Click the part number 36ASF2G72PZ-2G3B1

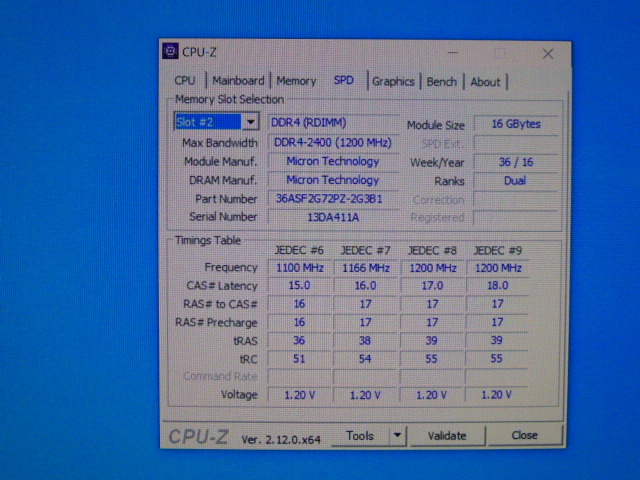(333, 199)
